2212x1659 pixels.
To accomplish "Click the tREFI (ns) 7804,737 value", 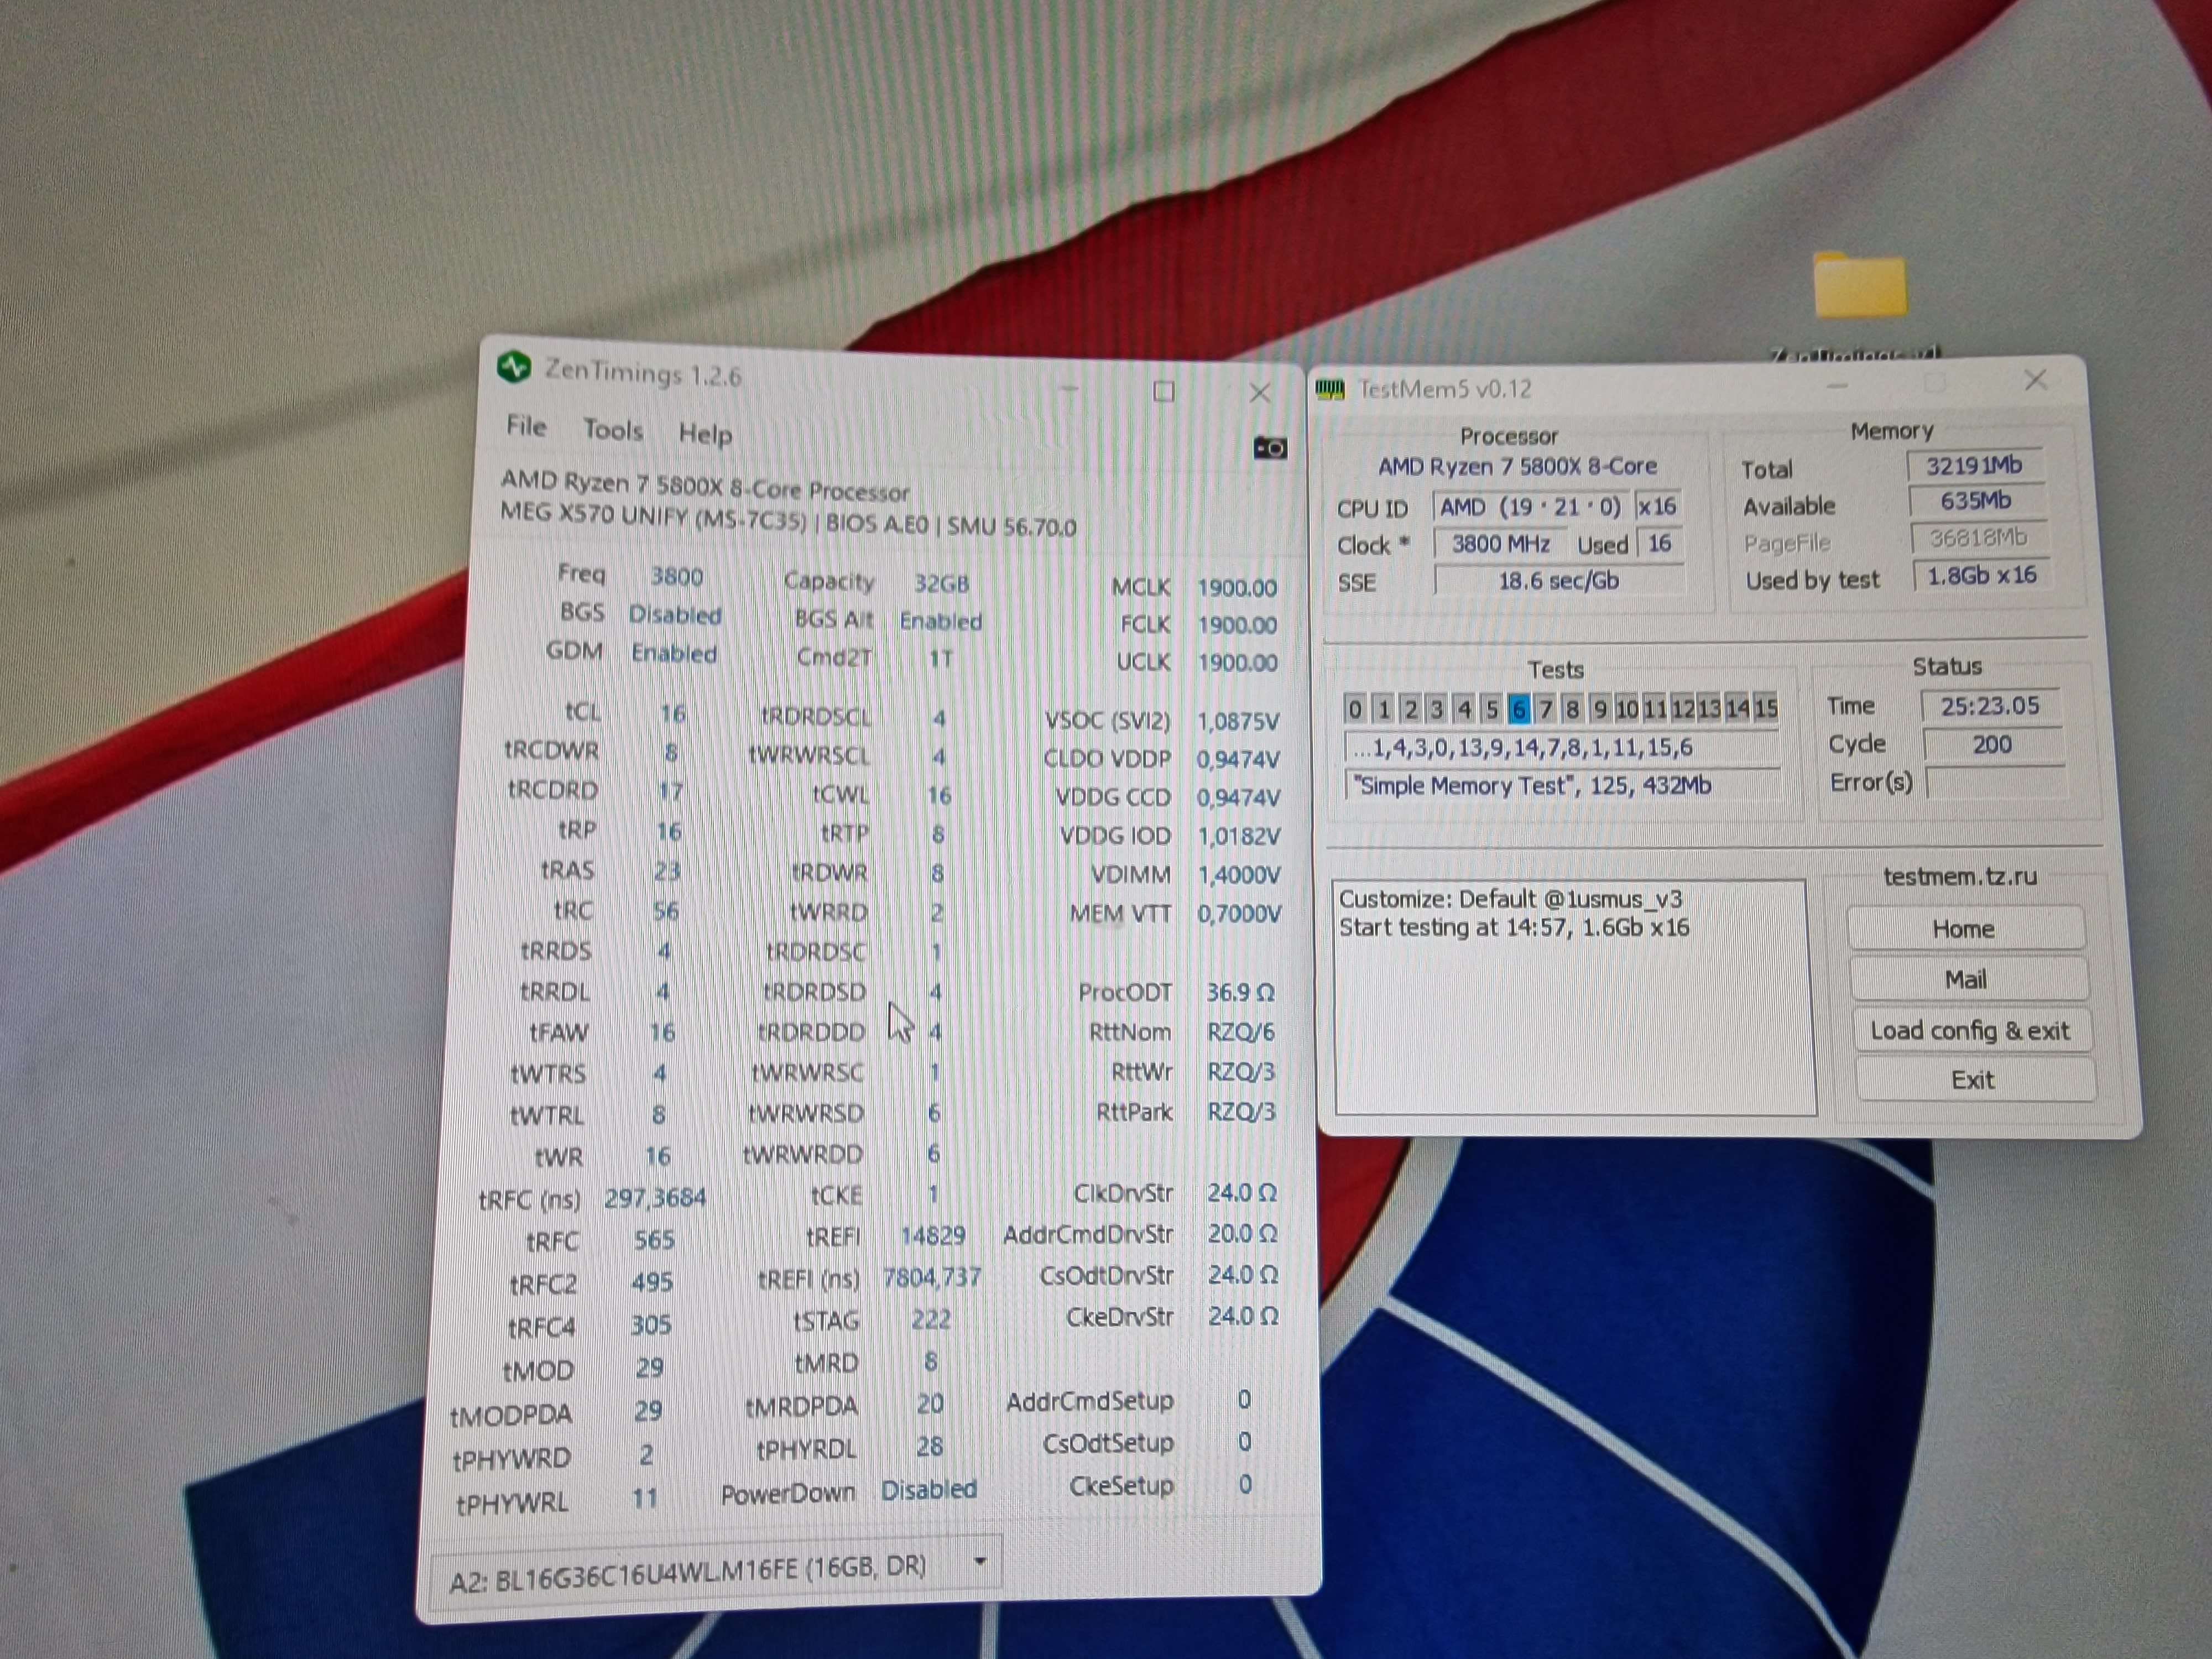I will (931, 1277).
